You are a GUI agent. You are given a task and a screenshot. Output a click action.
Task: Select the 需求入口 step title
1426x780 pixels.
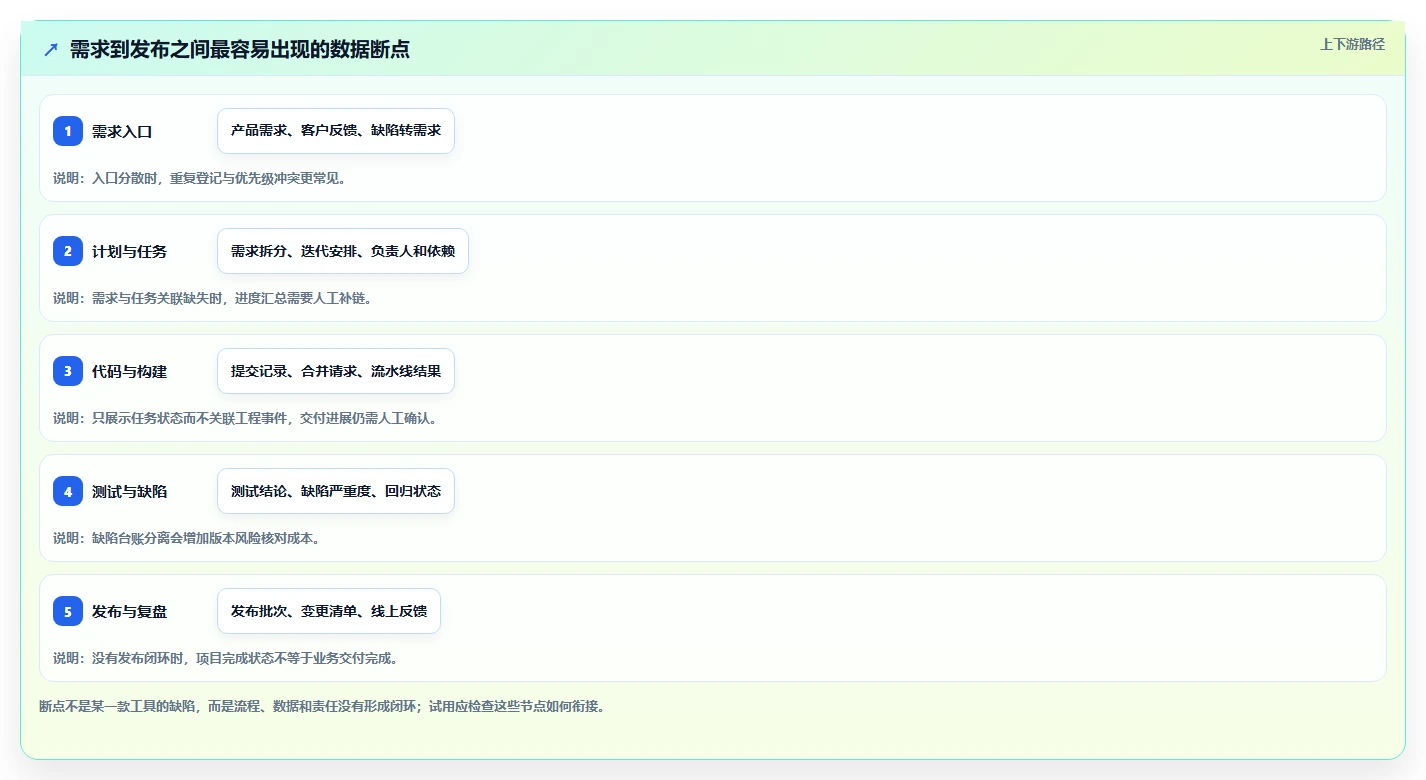[122, 131]
